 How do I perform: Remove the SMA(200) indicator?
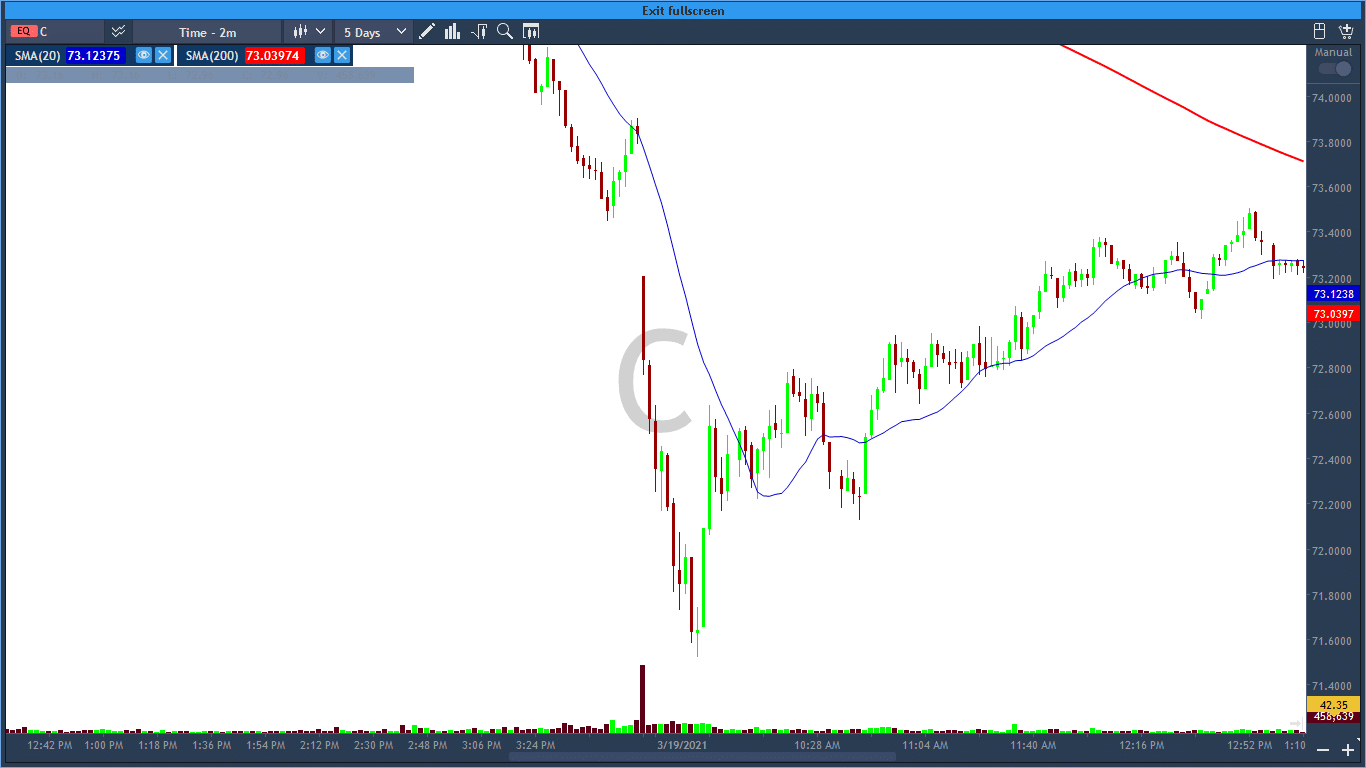[x=342, y=55]
